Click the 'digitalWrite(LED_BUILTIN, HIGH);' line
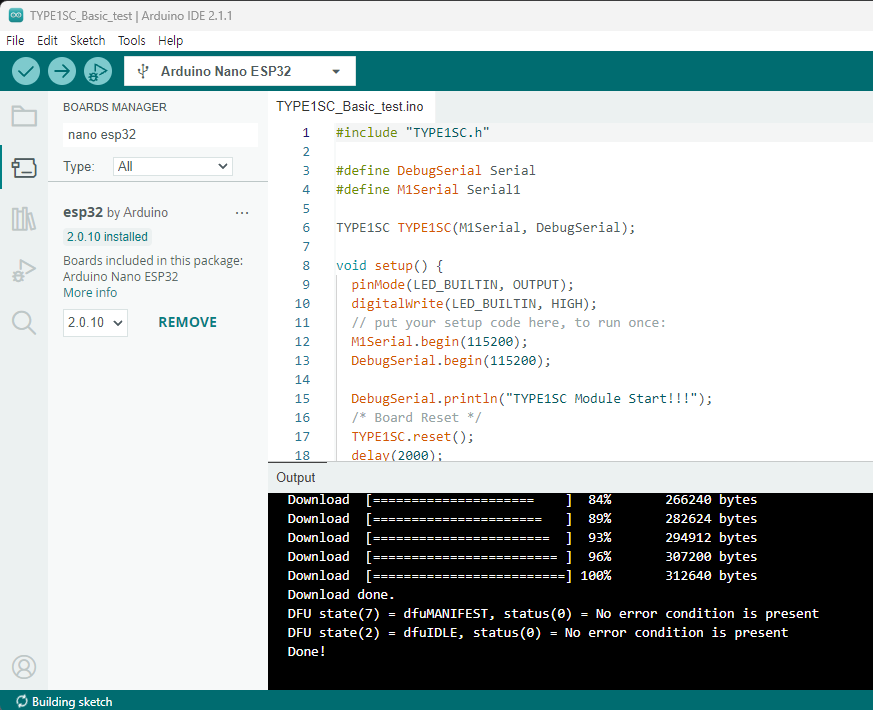 pyautogui.click(x=474, y=303)
